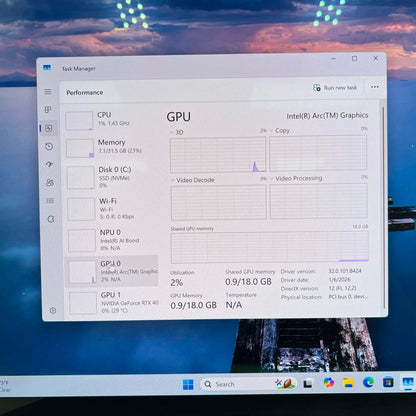The height and width of the screenshot is (416, 416).
Task: Click the 3D engine usage graph
Action: [x=218, y=155]
